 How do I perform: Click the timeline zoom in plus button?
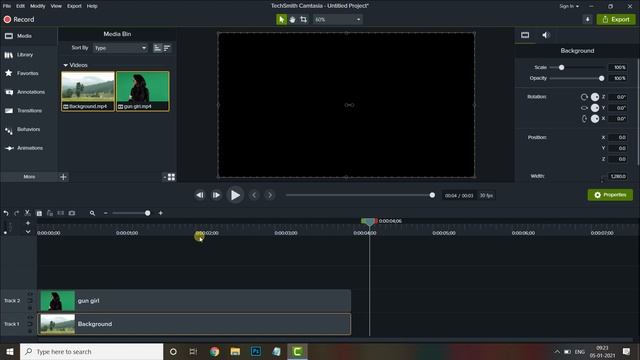click(x=160, y=213)
